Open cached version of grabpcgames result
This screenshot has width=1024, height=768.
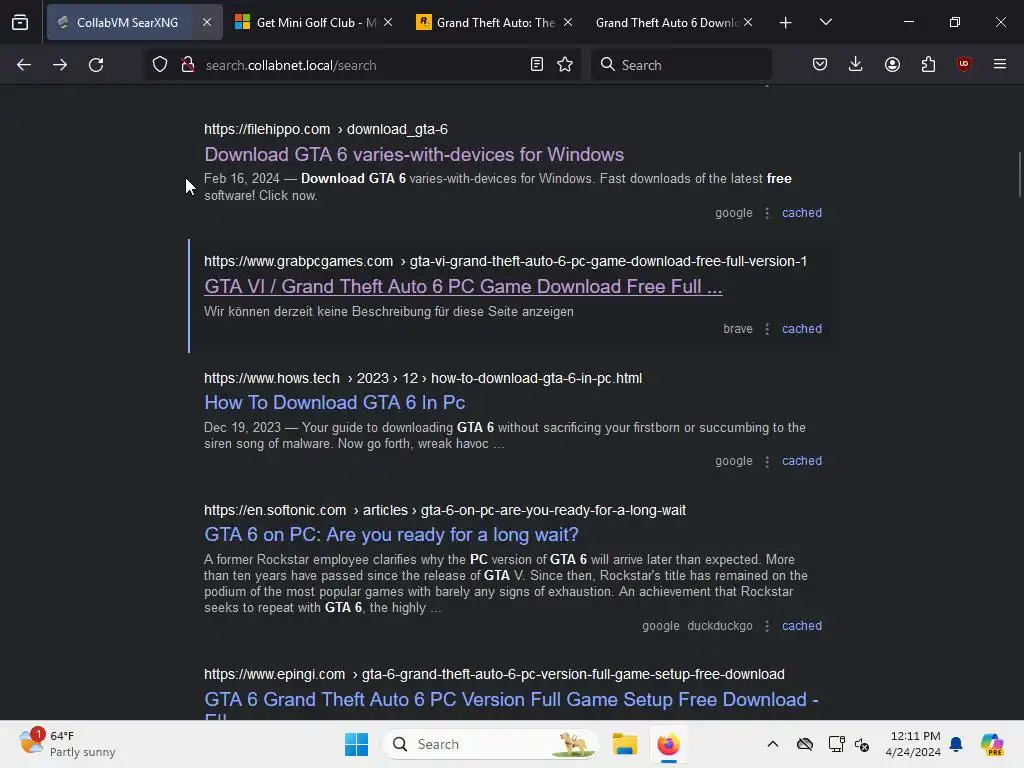click(x=801, y=329)
